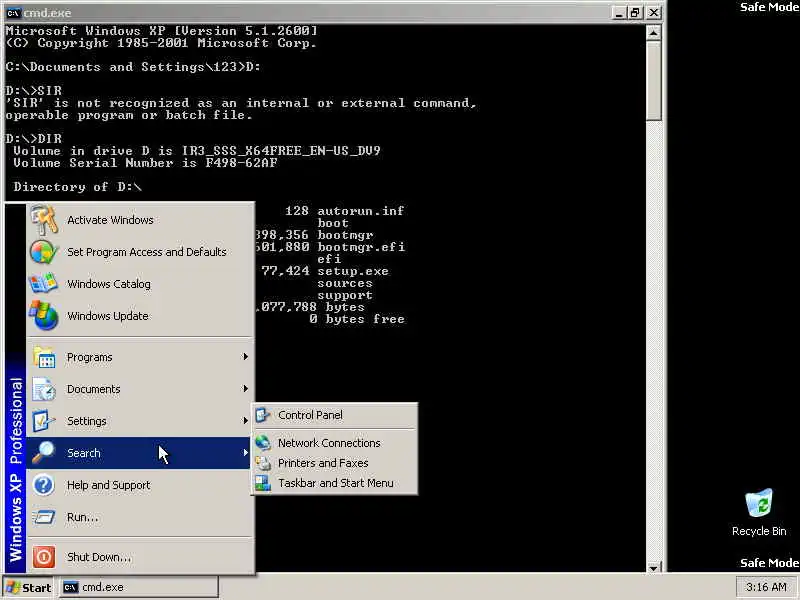800x600 pixels.
Task: Open Set Program Access and Defaults
Action: click(140, 252)
